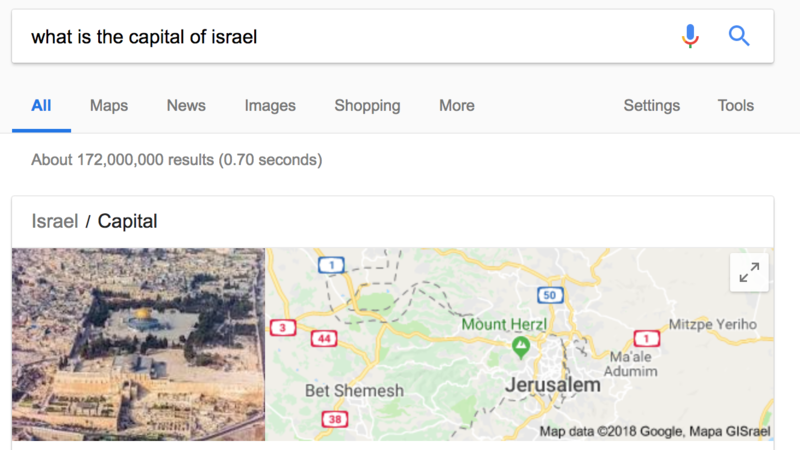Click inside the search query text field
The width and height of the screenshot is (800, 450).
[347, 37]
